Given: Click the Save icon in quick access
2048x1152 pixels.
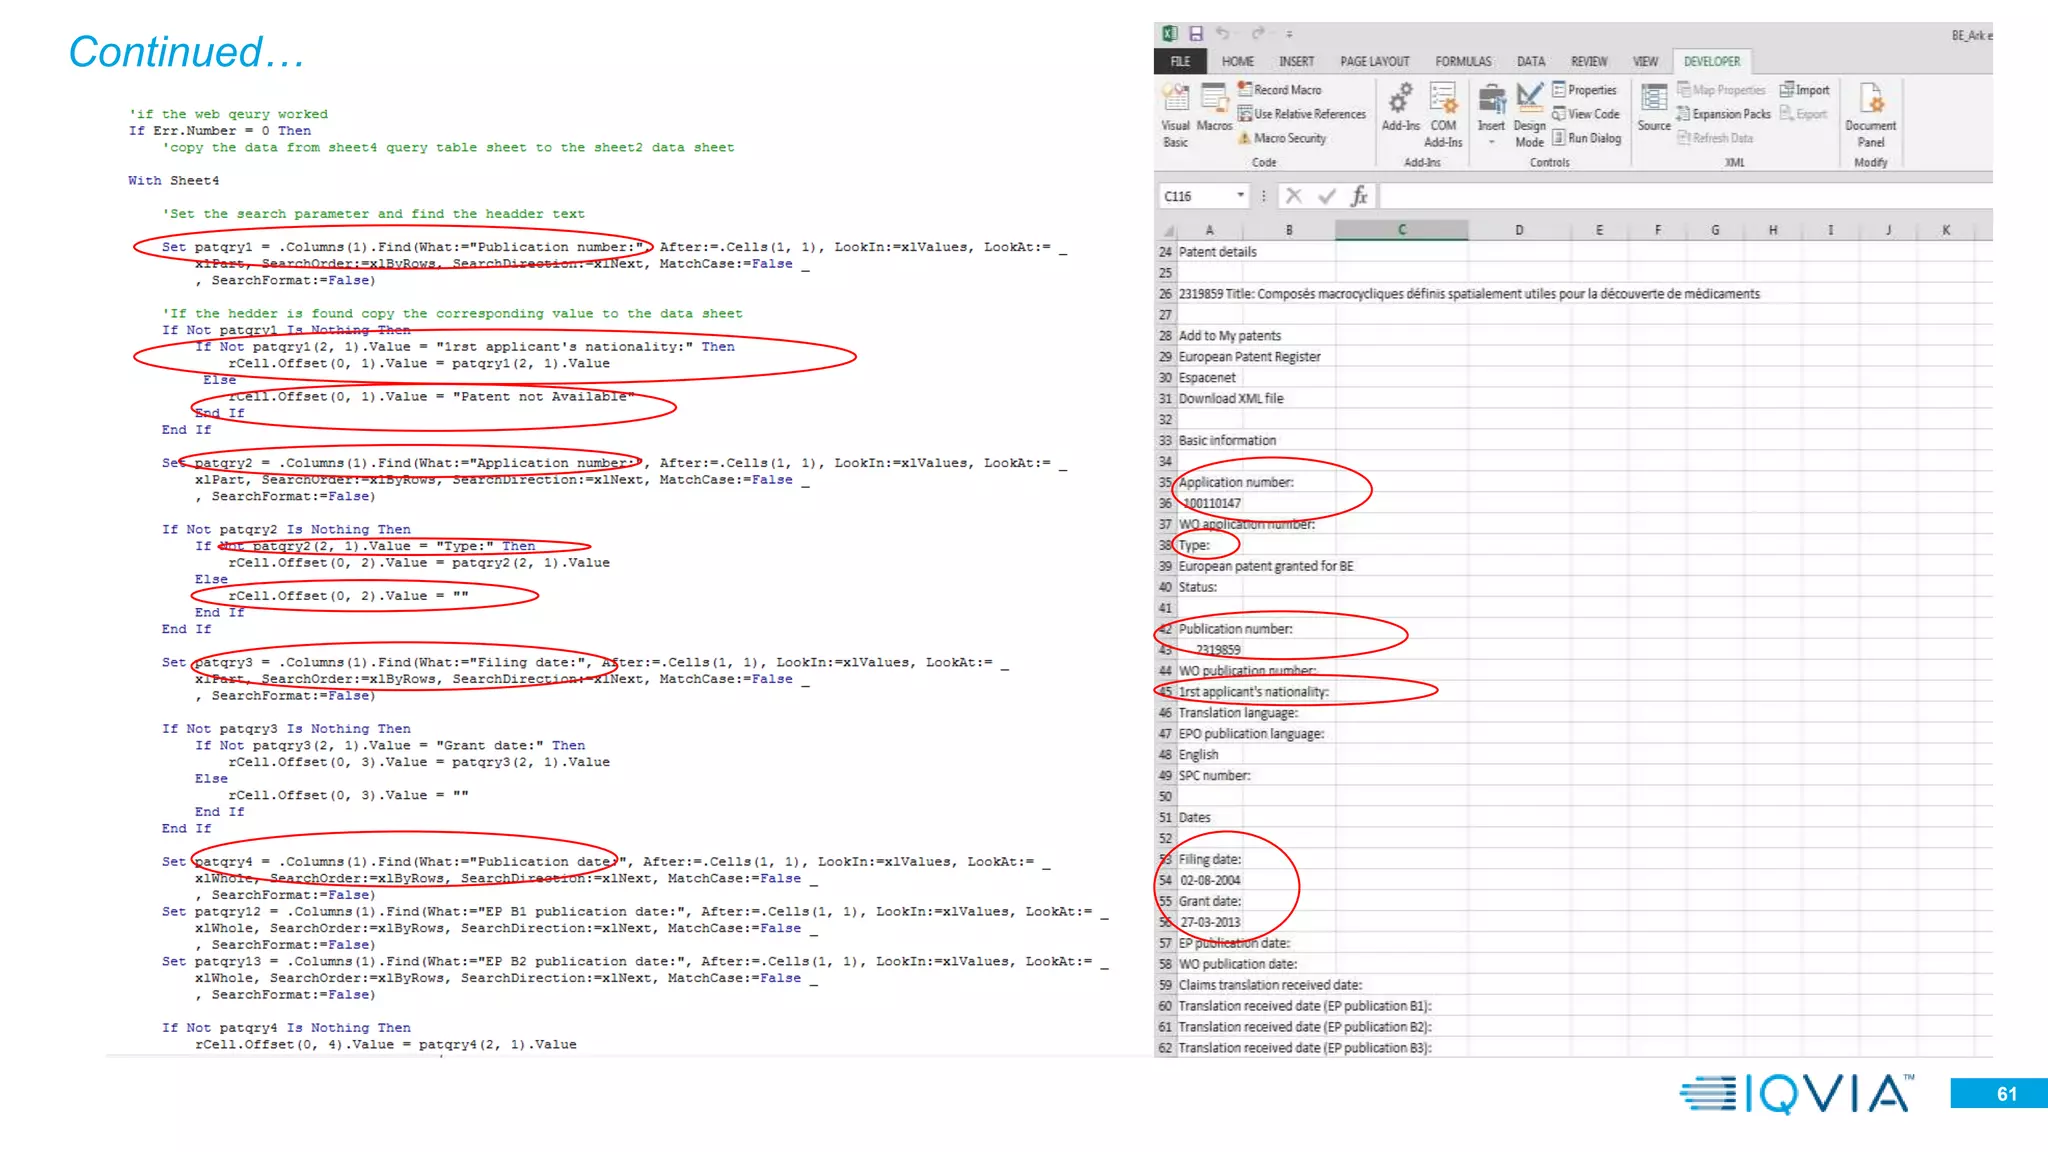Looking at the screenshot, I should [x=1196, y=34].
